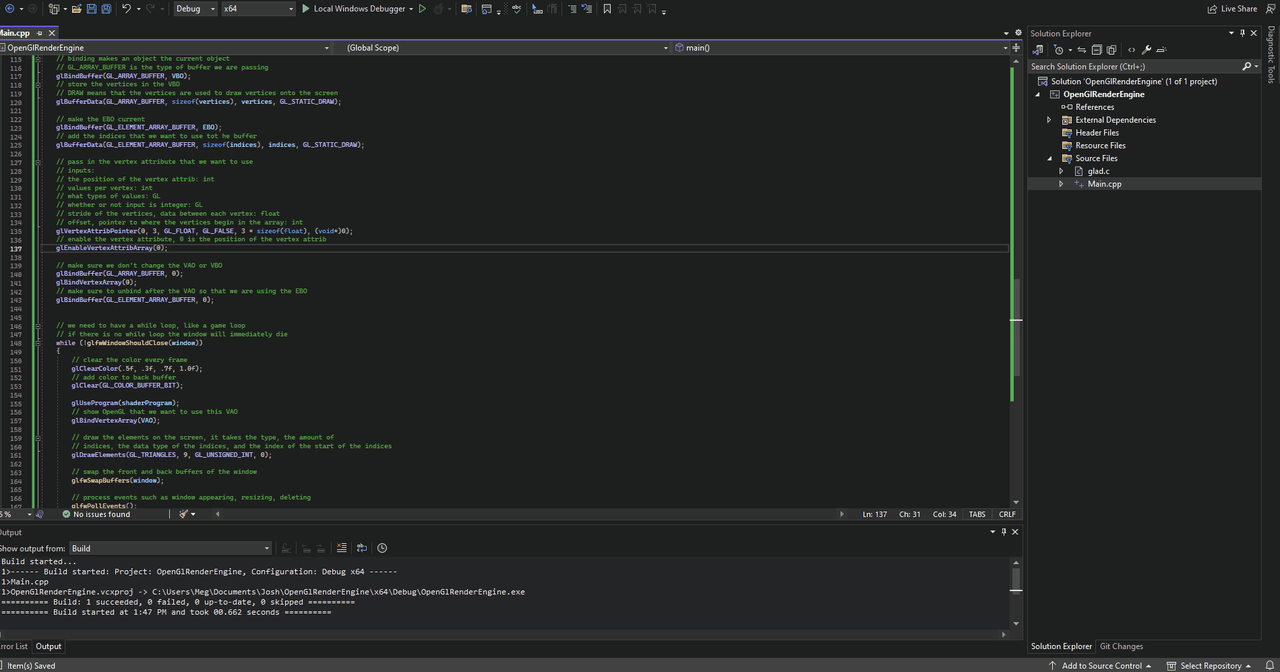The image size is (1280, 672).
Task: Pin the Solution Explorer panel with the pushpin
Action: [x=1243, y=33]
